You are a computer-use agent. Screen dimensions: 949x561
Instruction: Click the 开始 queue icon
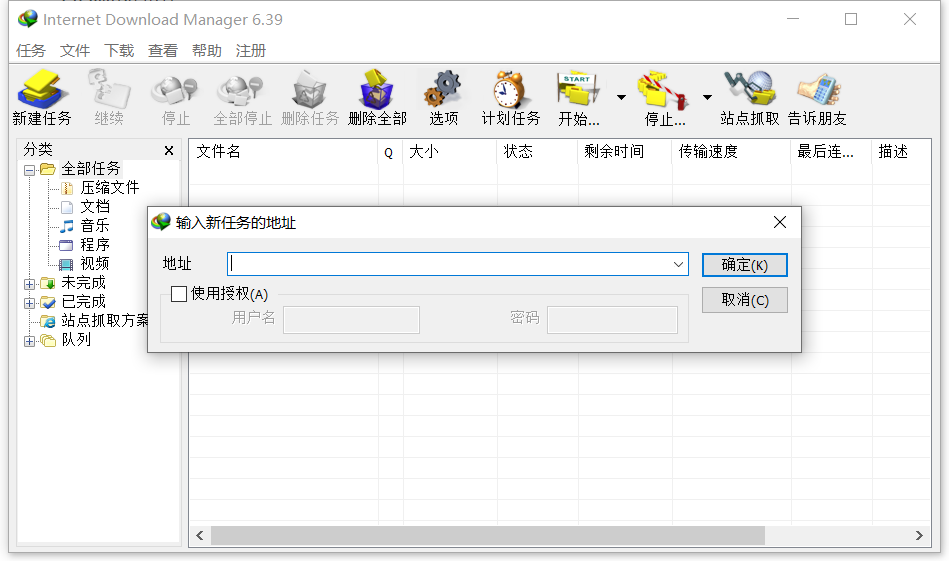click(579, 91)
